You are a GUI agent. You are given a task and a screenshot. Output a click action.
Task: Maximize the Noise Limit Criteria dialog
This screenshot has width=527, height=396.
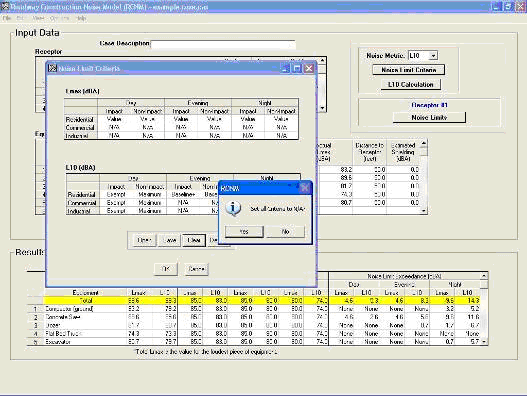[x=297, y=69]
